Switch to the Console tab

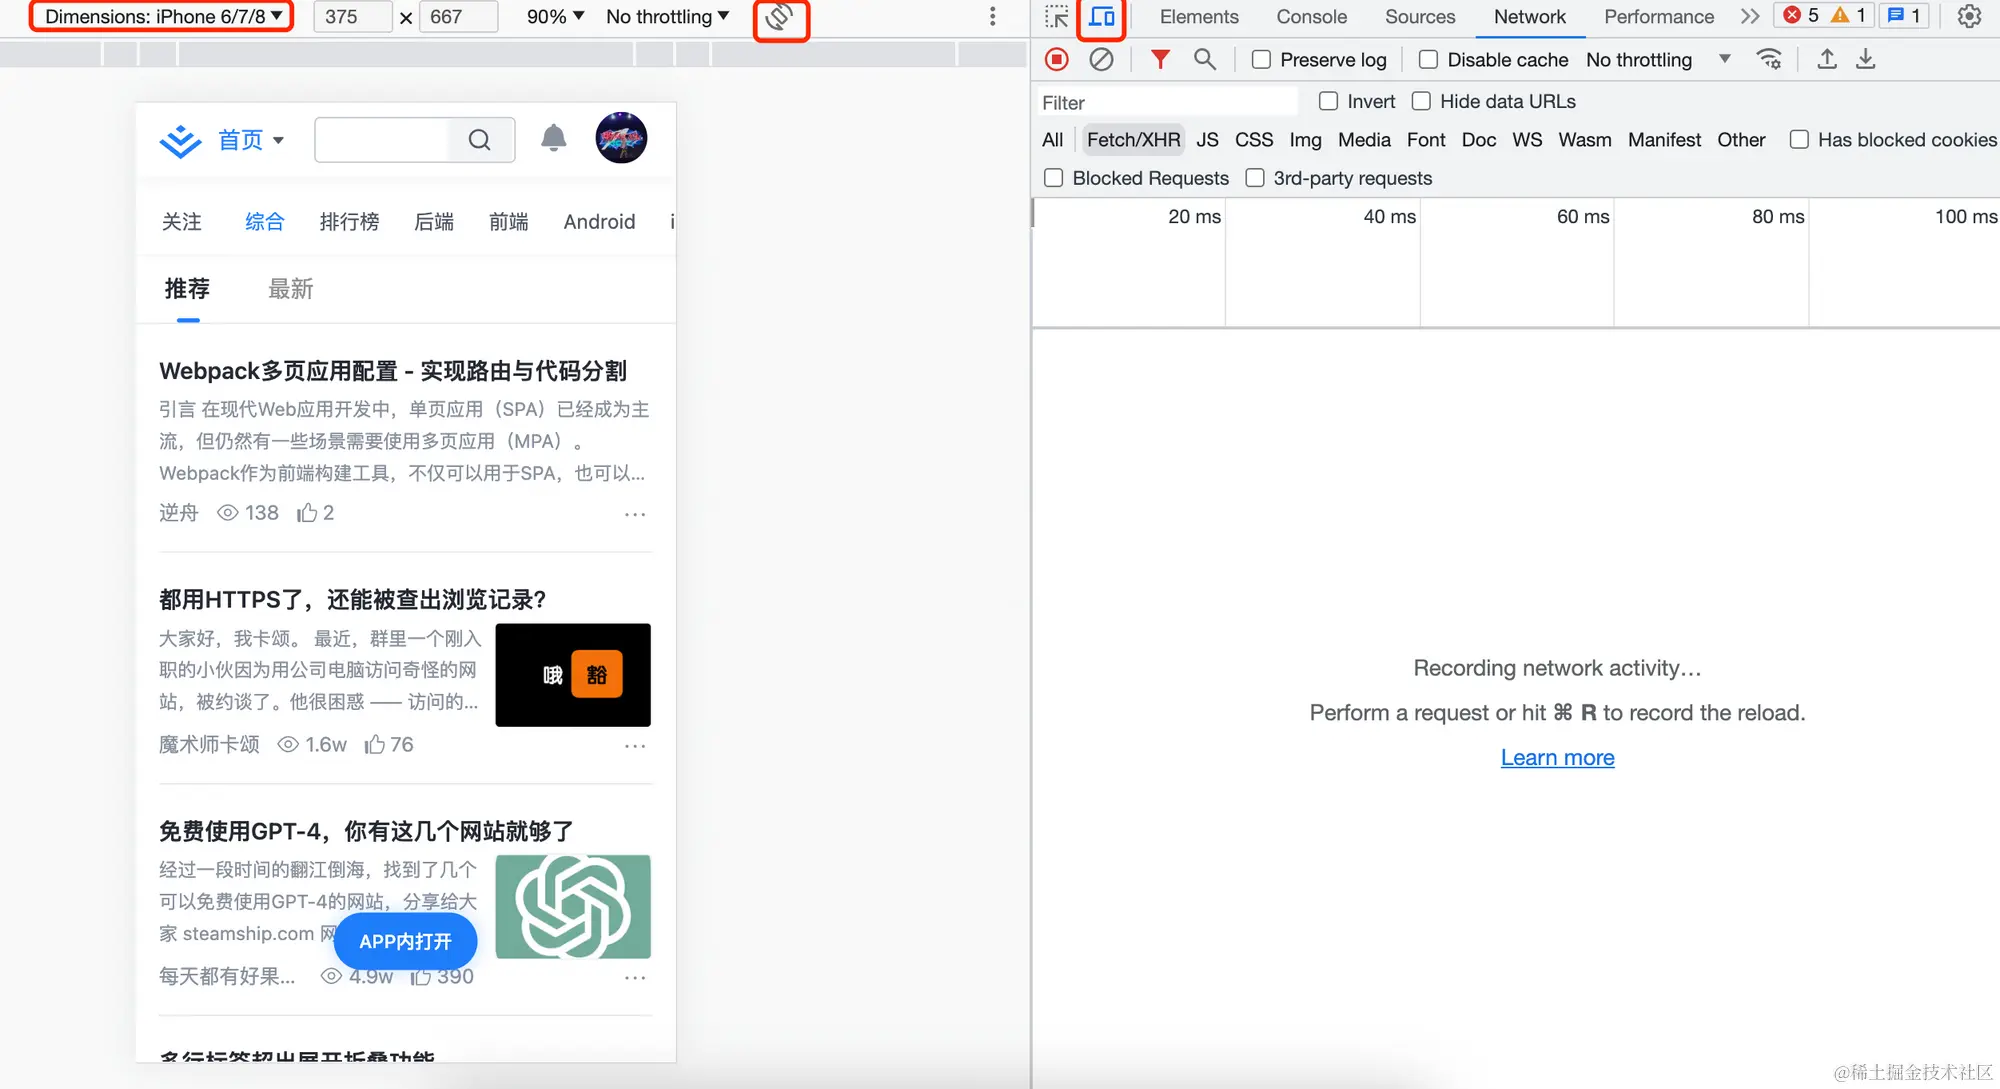point(1311,17)
